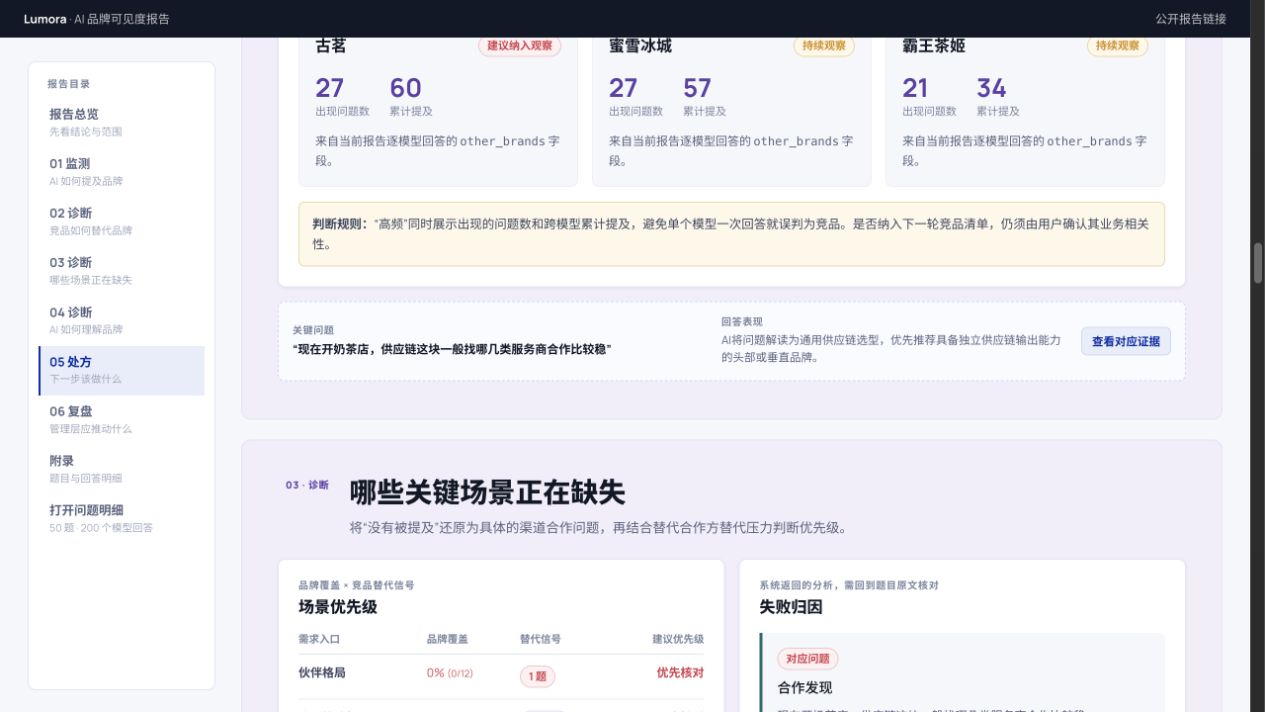The image size is (1265, 712).
Task: Click the page's vertical scrollbar thumb
Action: pyautogui.click(x=1258, y=262)
